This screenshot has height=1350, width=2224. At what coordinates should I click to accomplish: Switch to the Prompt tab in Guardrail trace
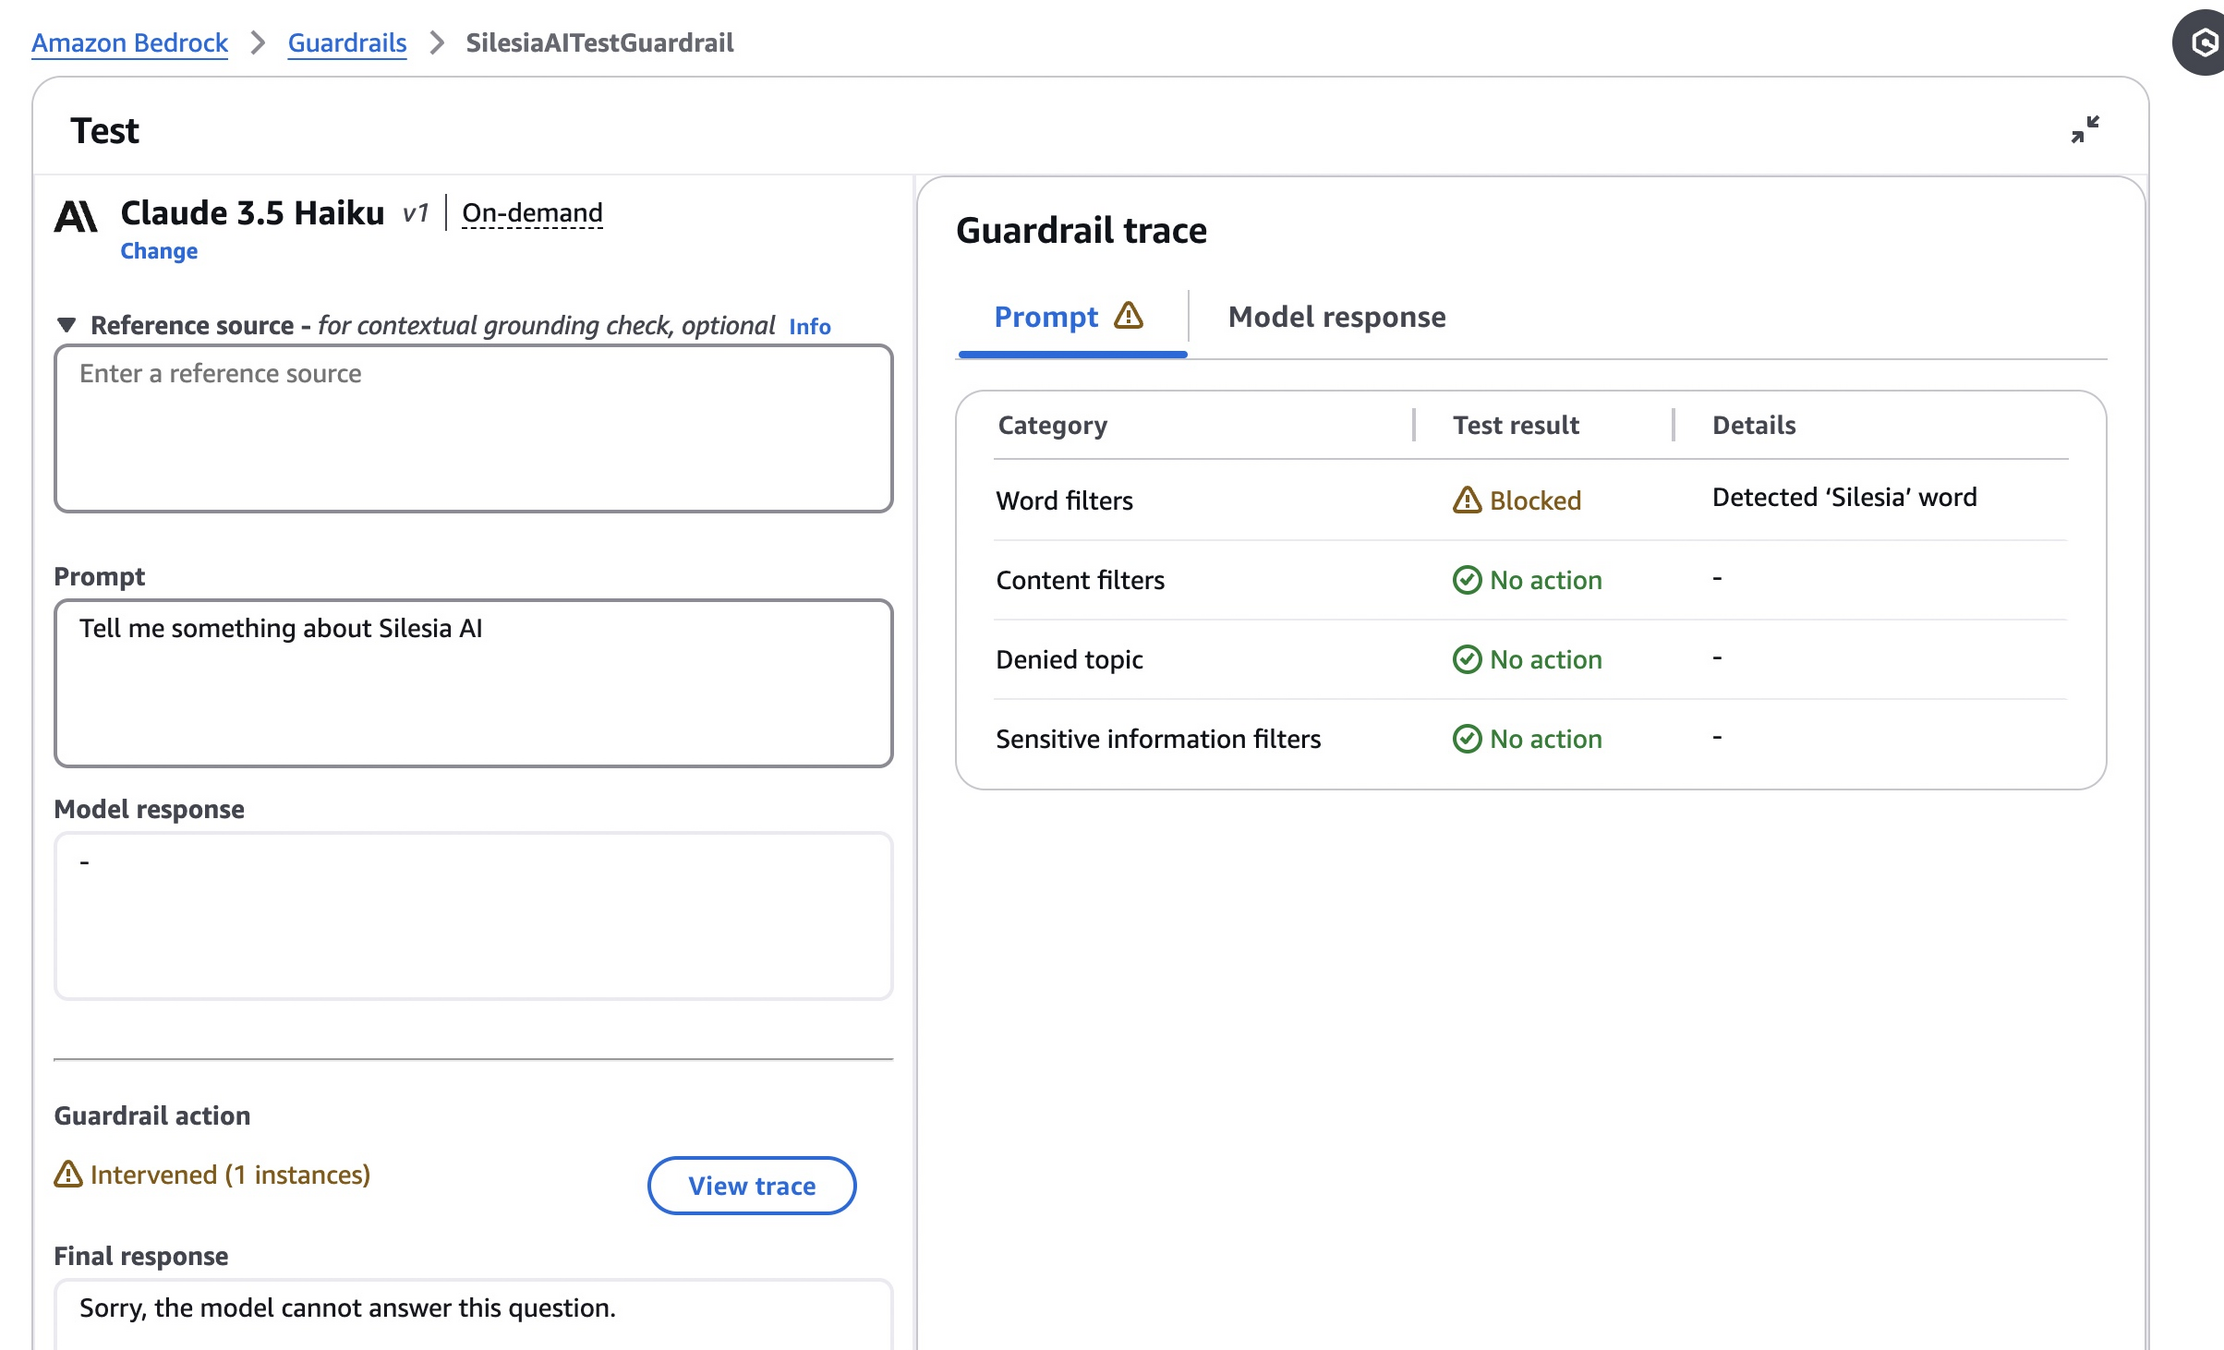(1071, 317)
